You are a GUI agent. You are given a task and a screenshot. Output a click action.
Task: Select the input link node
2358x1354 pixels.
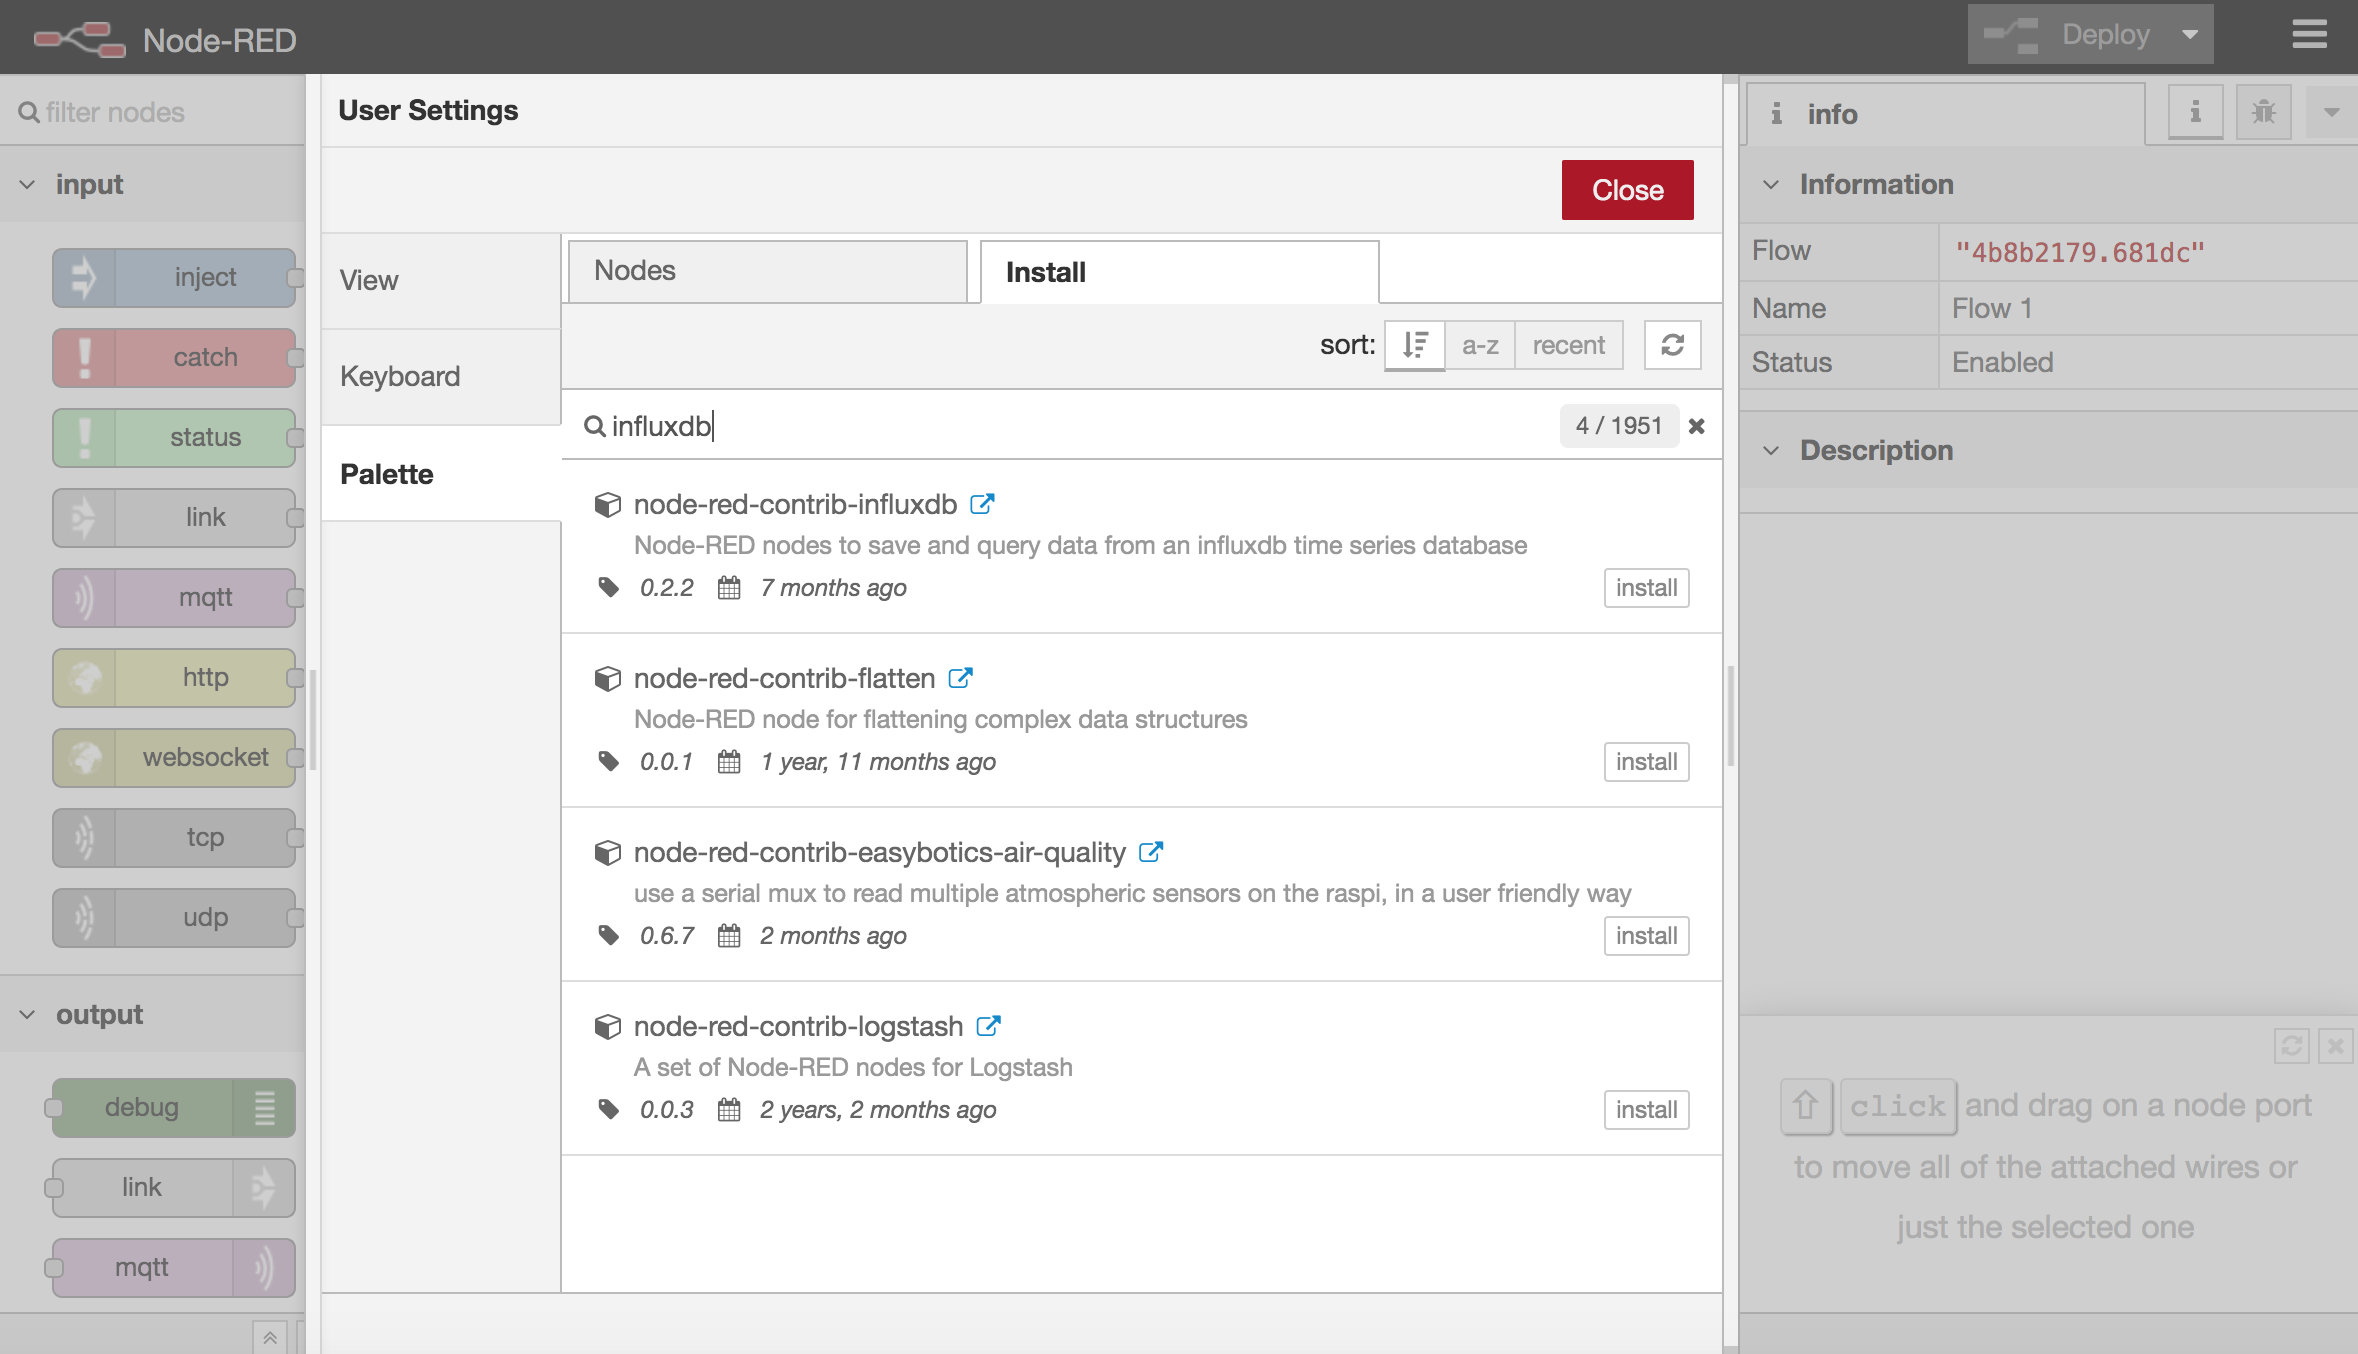point(174,518)
